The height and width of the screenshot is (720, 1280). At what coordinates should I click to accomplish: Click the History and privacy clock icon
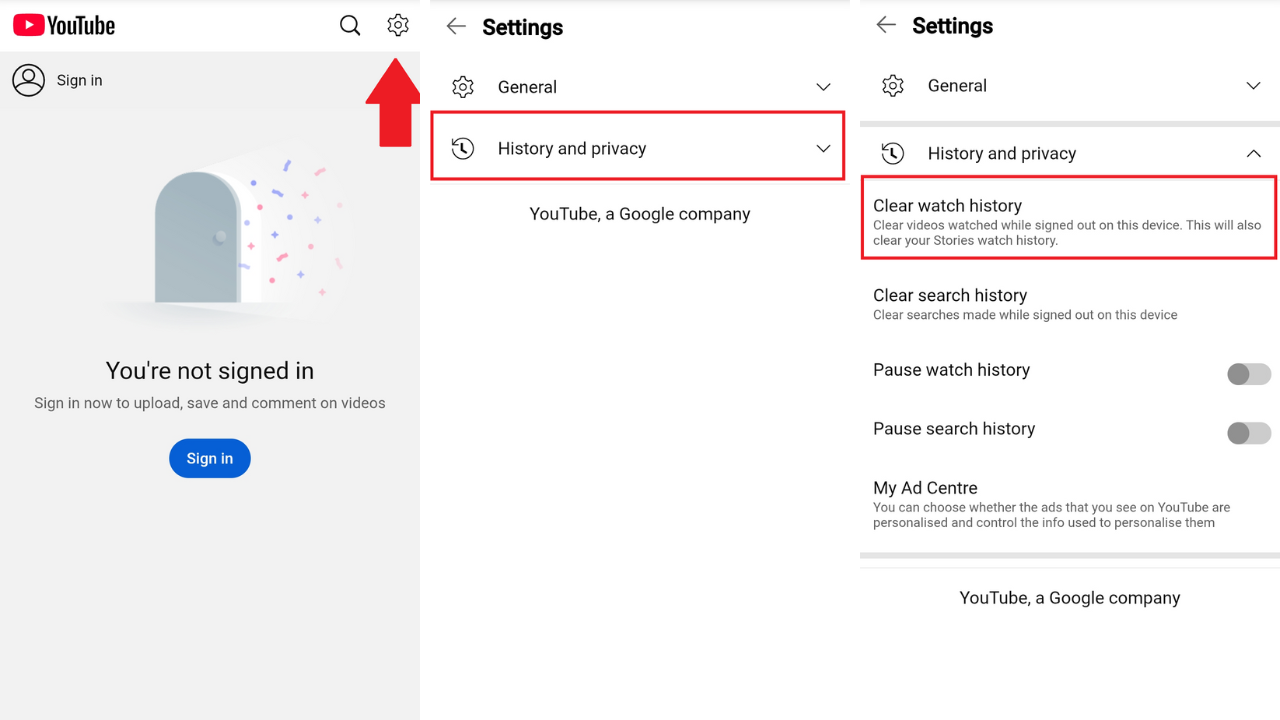(x=462, y=146)
